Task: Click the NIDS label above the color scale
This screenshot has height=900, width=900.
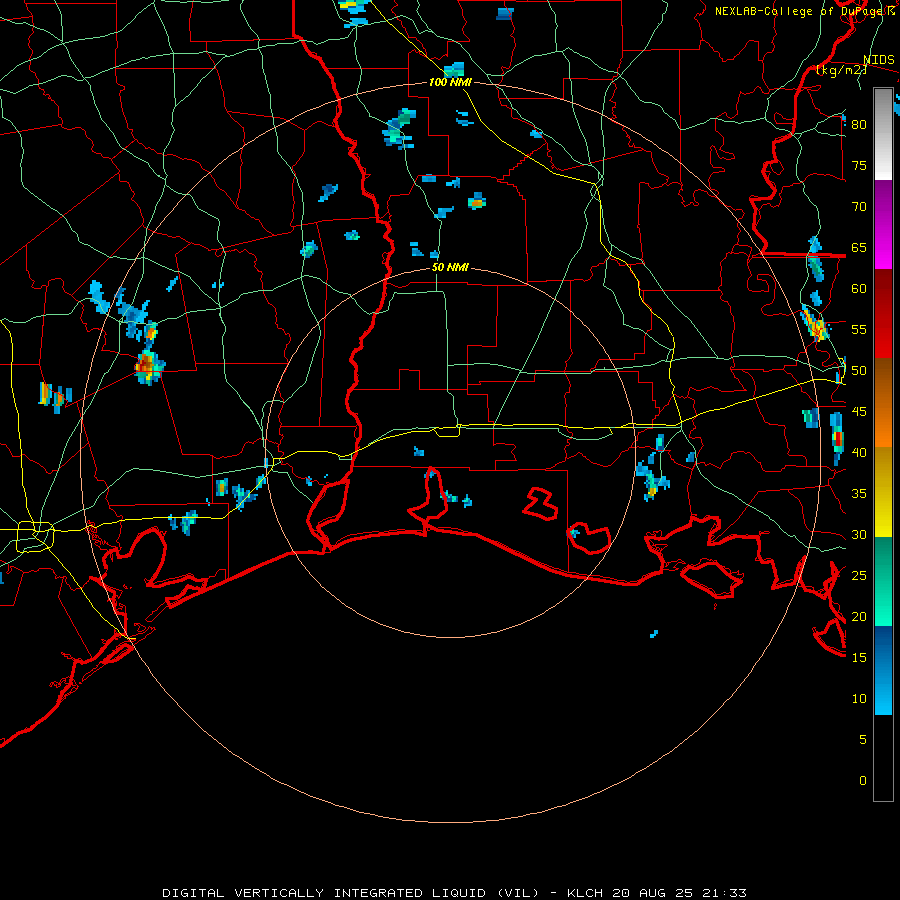Action: pos(878,60)
